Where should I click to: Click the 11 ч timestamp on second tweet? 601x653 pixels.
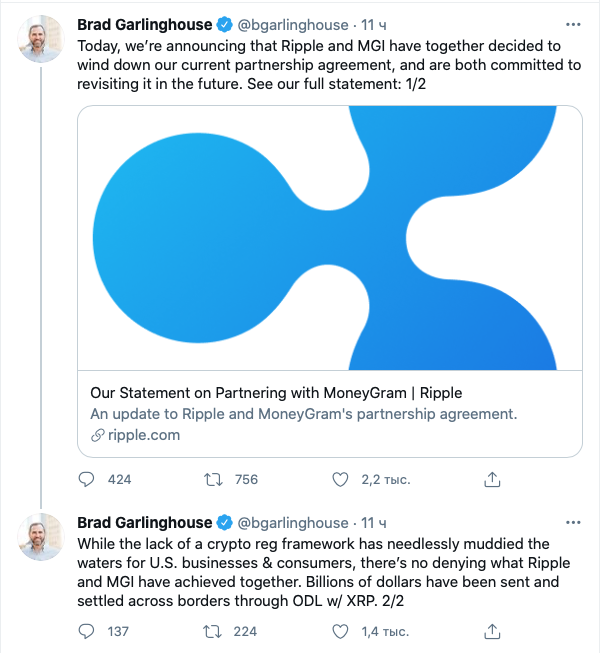tap(373, 523)
